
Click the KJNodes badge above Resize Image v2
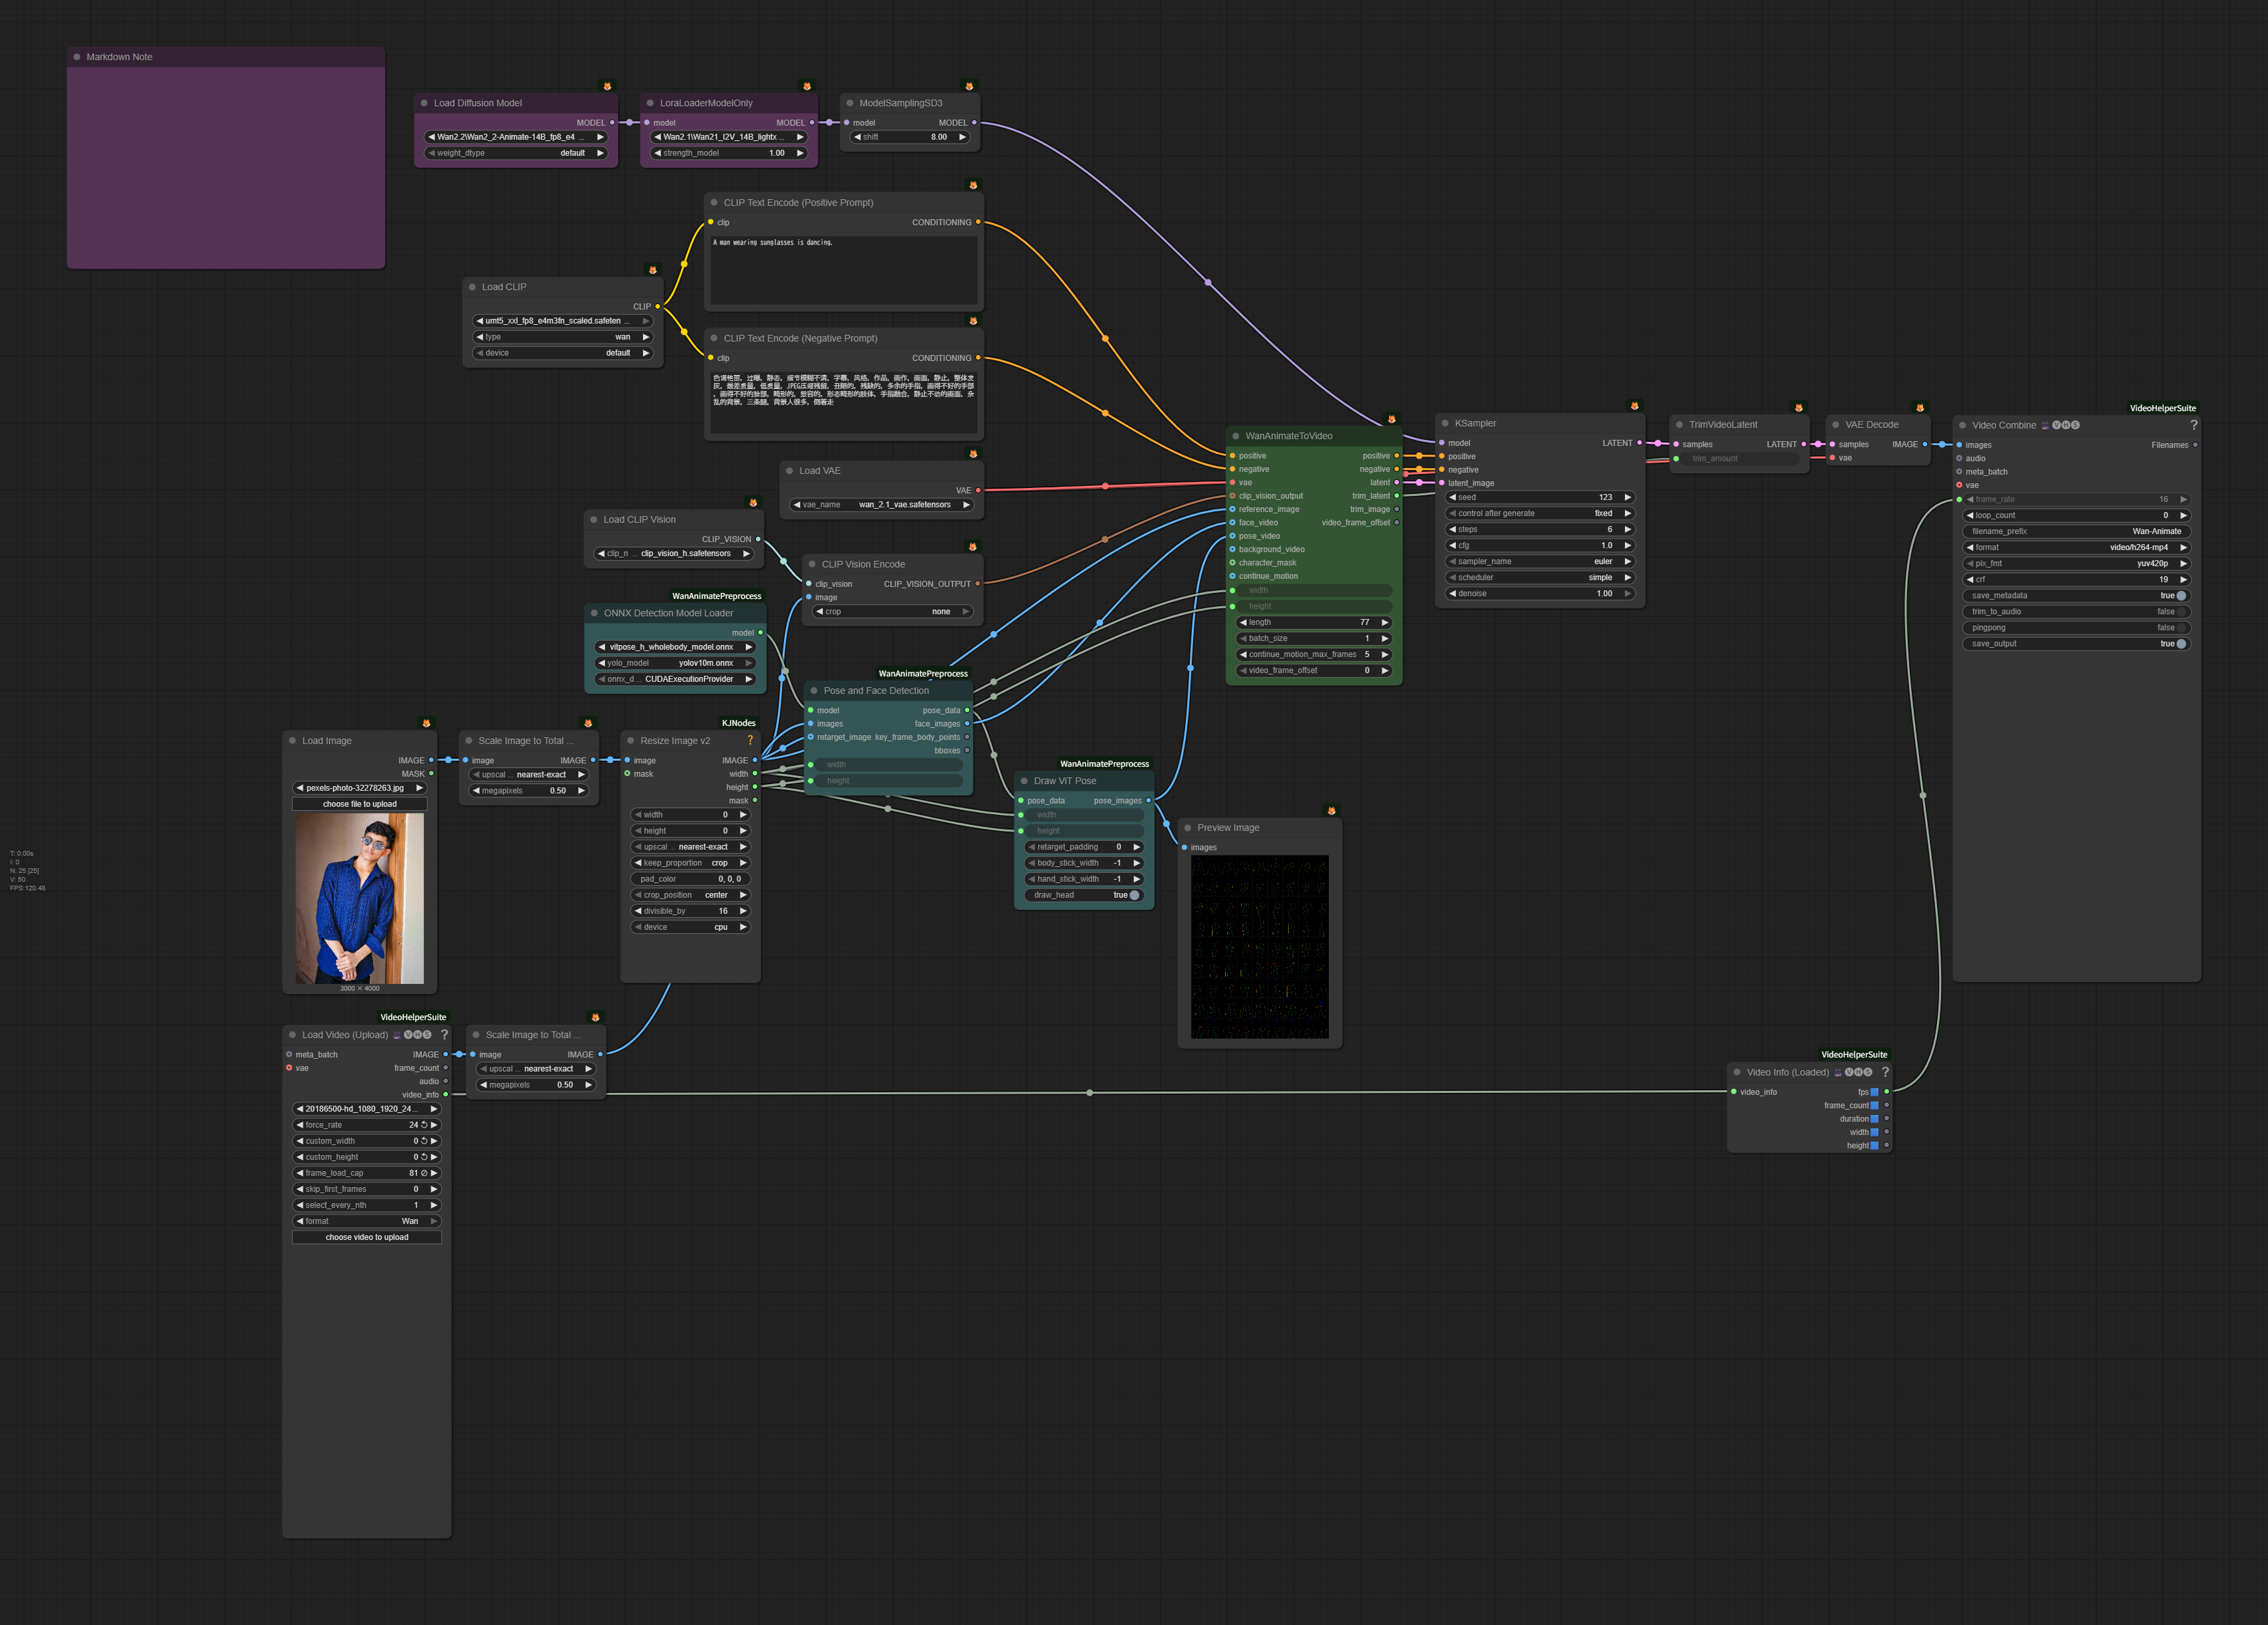(x=738, y=723)
